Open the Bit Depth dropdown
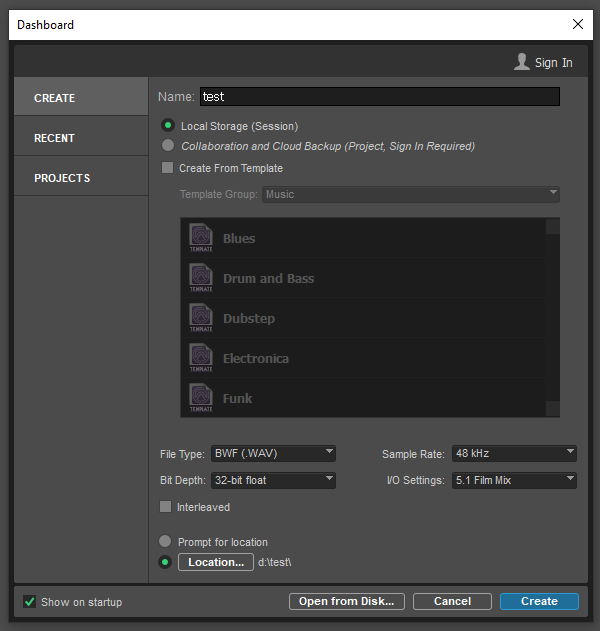This screenshot has height=631, width=600. 273,480
